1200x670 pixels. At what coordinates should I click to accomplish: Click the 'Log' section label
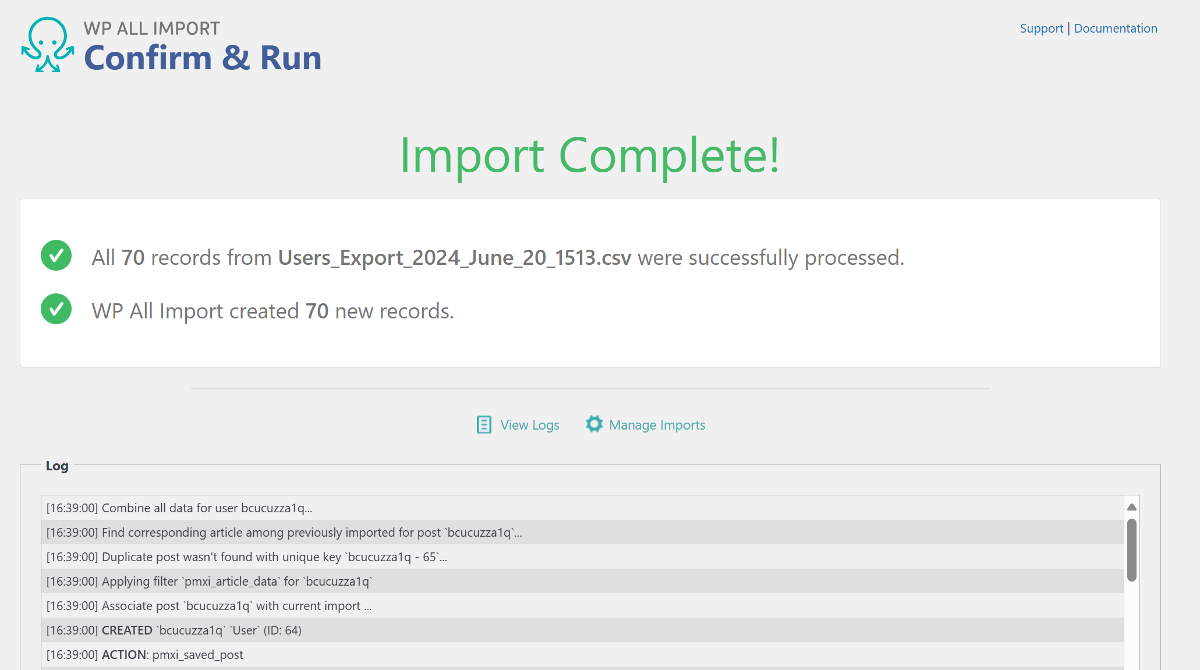[x=57, y=466]
